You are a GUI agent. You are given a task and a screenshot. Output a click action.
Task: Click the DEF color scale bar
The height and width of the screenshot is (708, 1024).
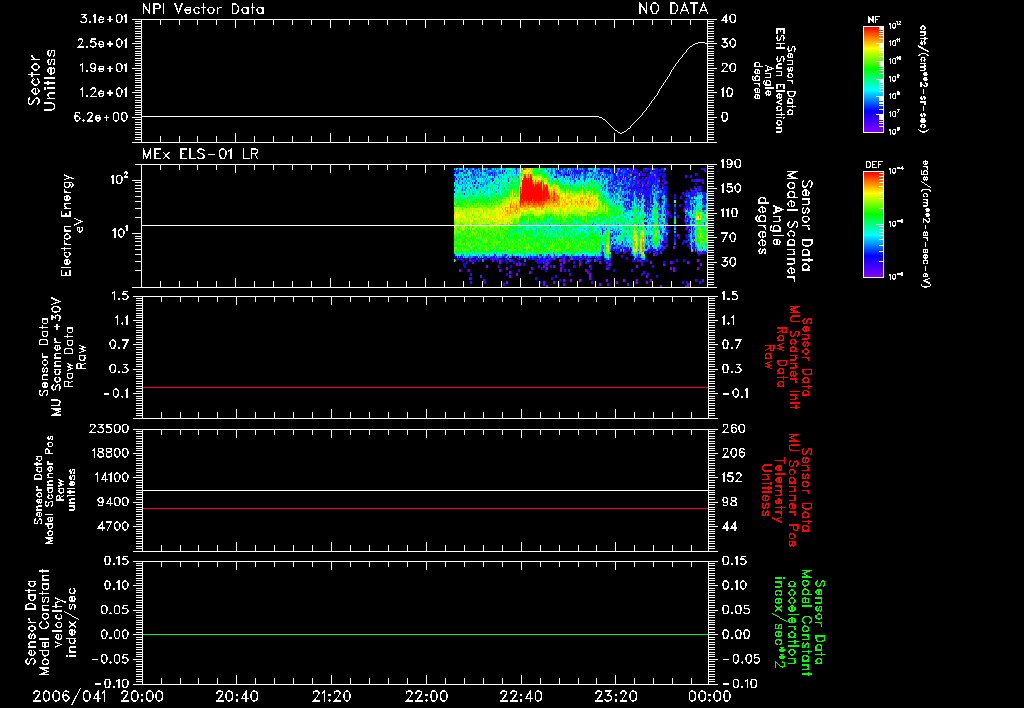[874, 224]
